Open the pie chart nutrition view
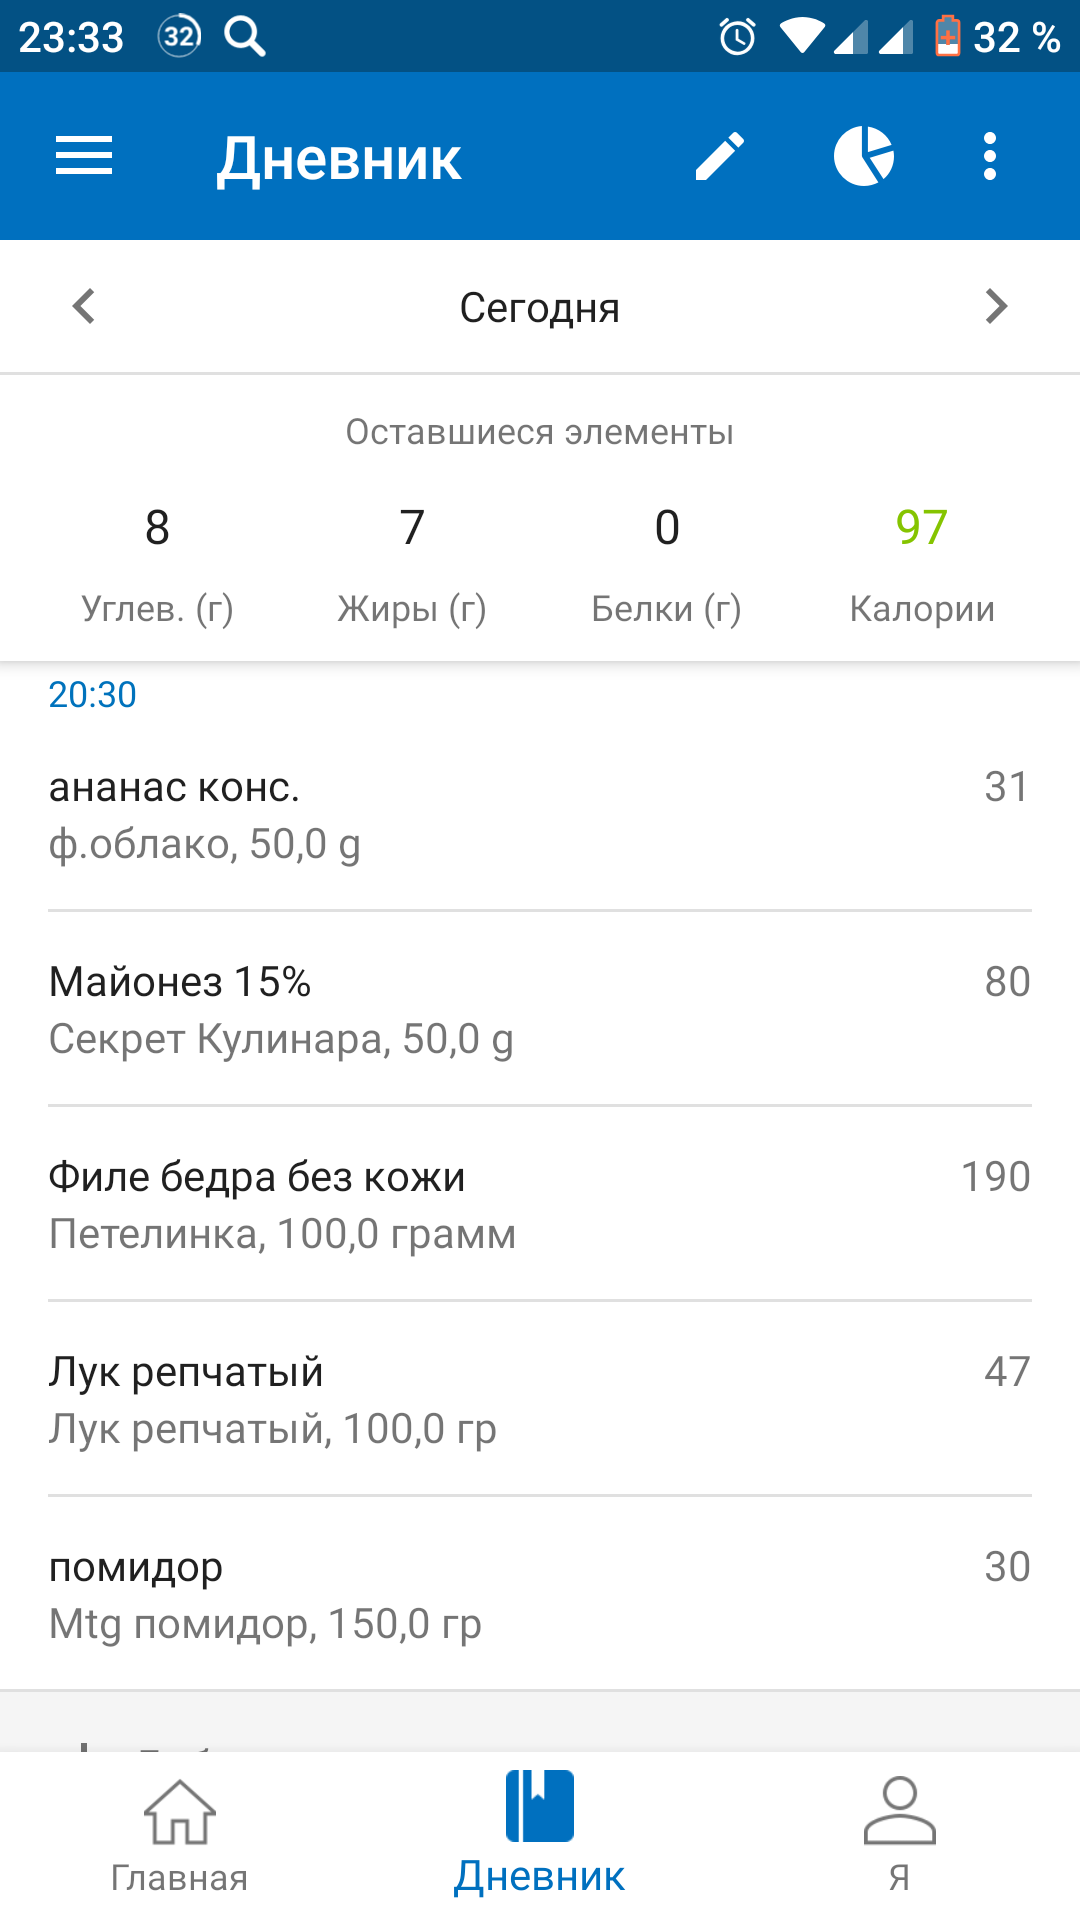Screen dimensions: 1080x1920 (864, 156)
